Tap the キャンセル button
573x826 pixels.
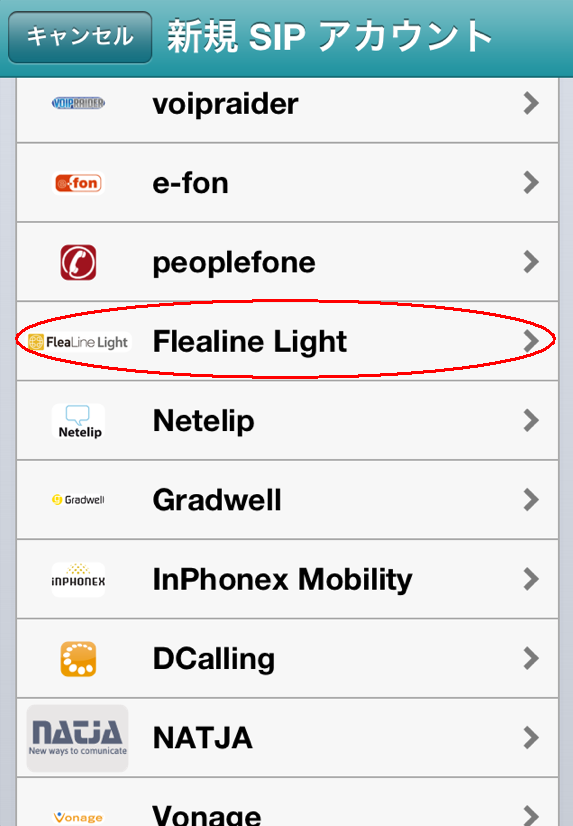[80, 37]
